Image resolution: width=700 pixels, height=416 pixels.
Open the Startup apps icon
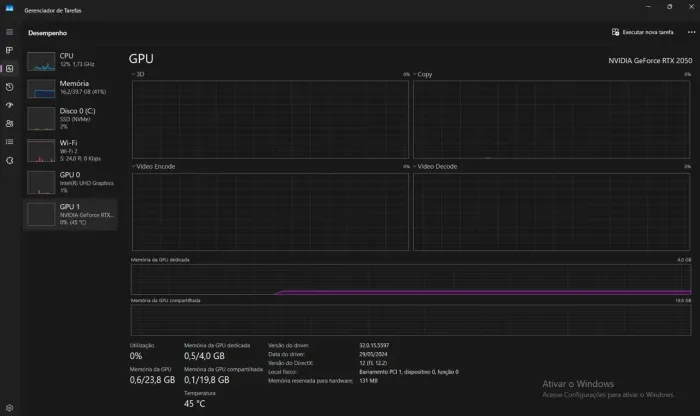9,105
